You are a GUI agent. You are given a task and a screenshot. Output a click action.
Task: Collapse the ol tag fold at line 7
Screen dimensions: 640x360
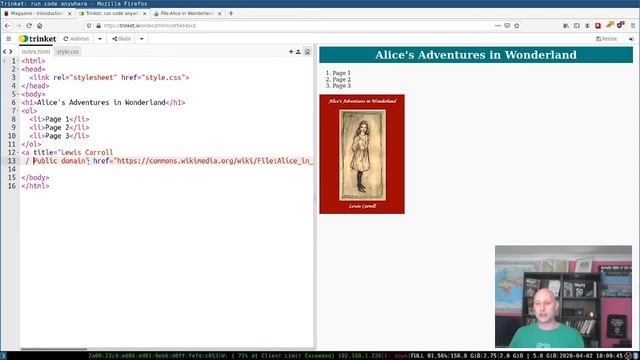pos(18,111)
